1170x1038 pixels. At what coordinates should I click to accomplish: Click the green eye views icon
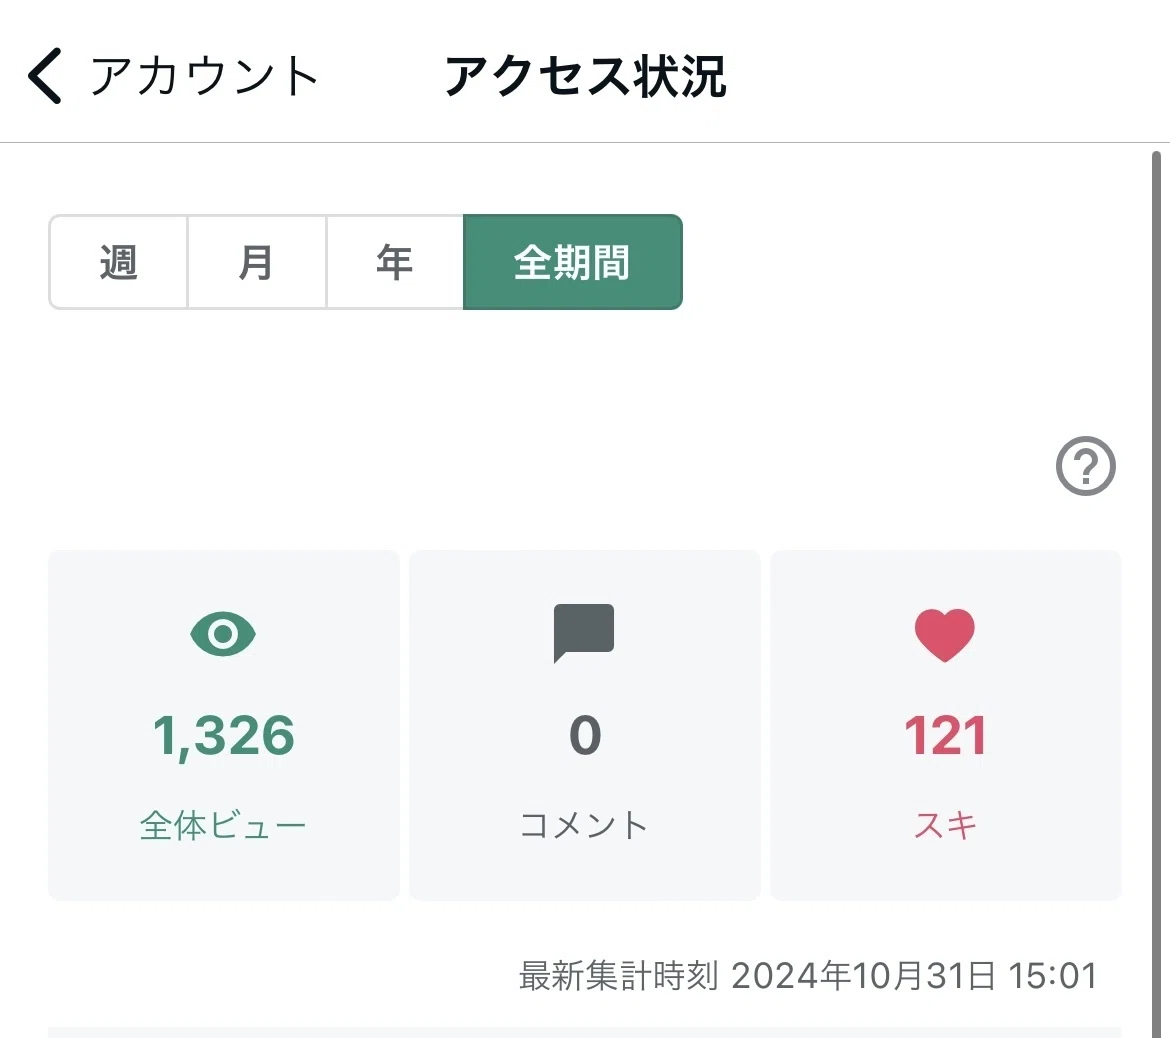click(223, 634)
